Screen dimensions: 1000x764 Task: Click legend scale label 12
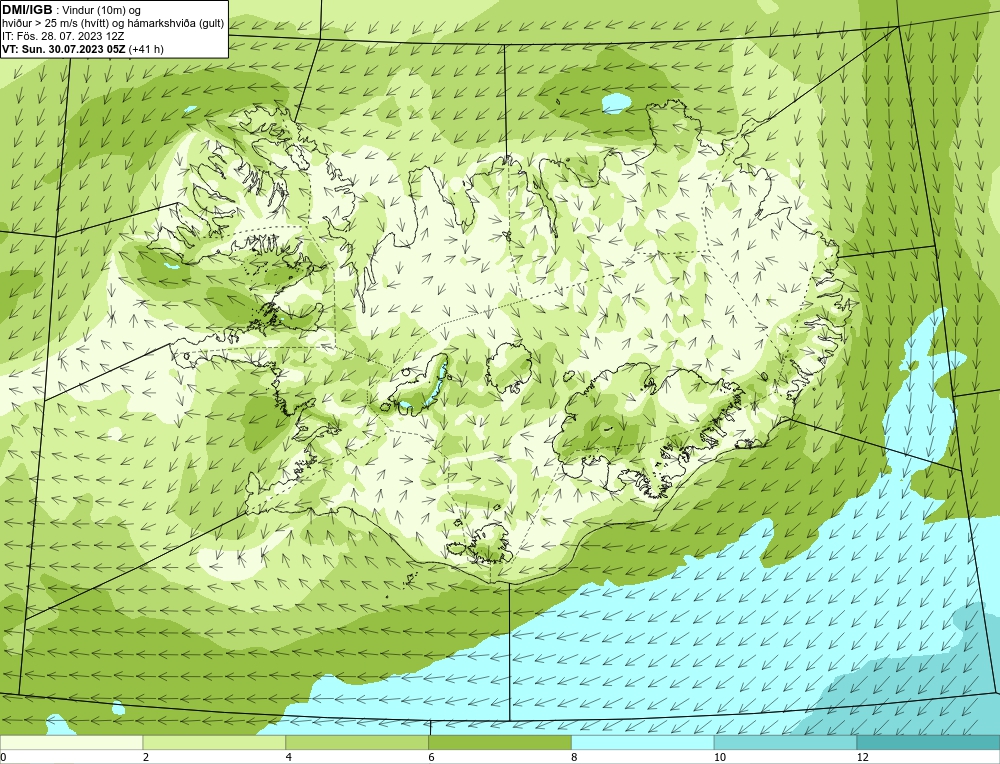pos(862,757)
